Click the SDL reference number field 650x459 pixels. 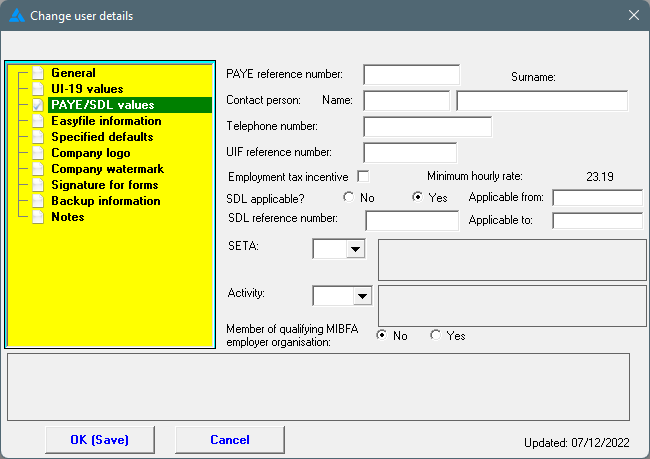[x=412, y=221]
